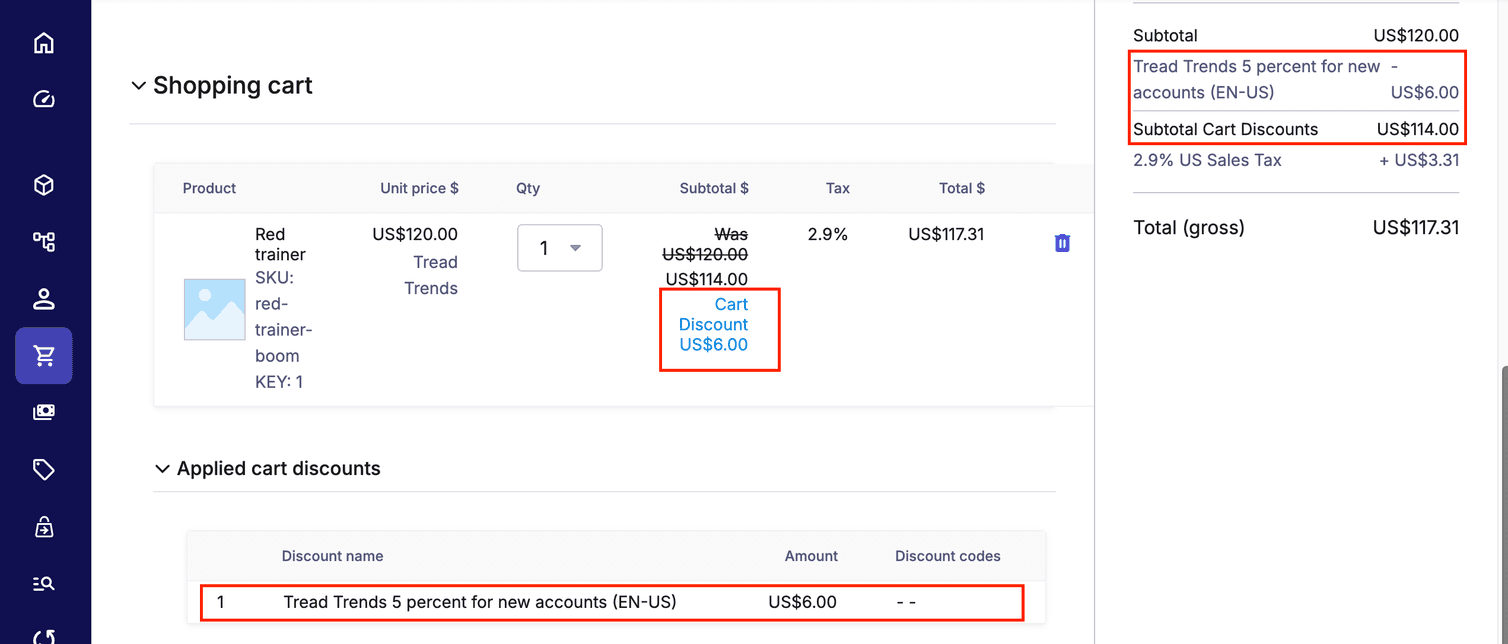Click the Red trainer product image placeholder
Image resolution: width=1508 pixels, height=644 pixels.
tap(214, 309)
